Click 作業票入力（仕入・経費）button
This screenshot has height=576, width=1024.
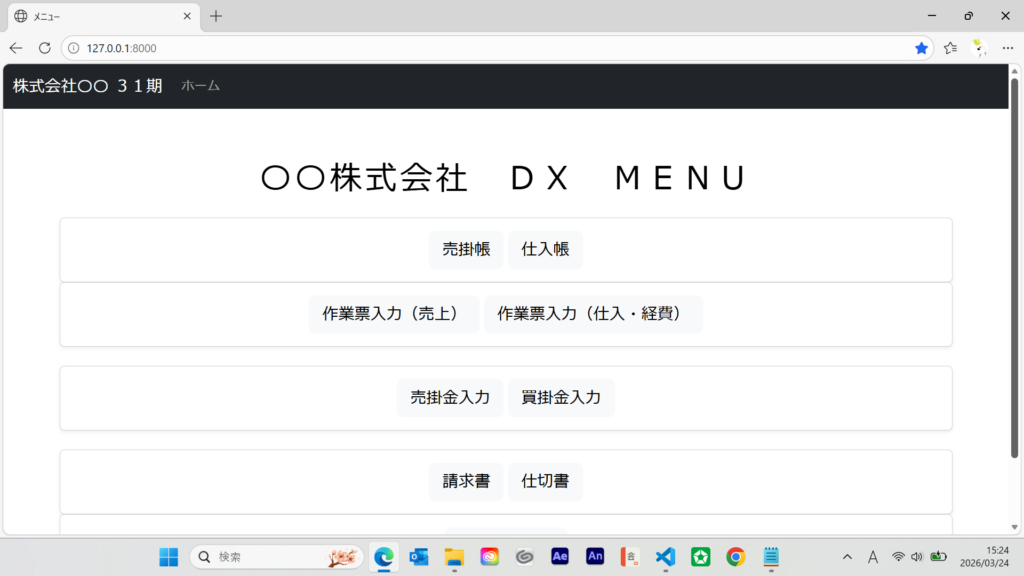593,314
